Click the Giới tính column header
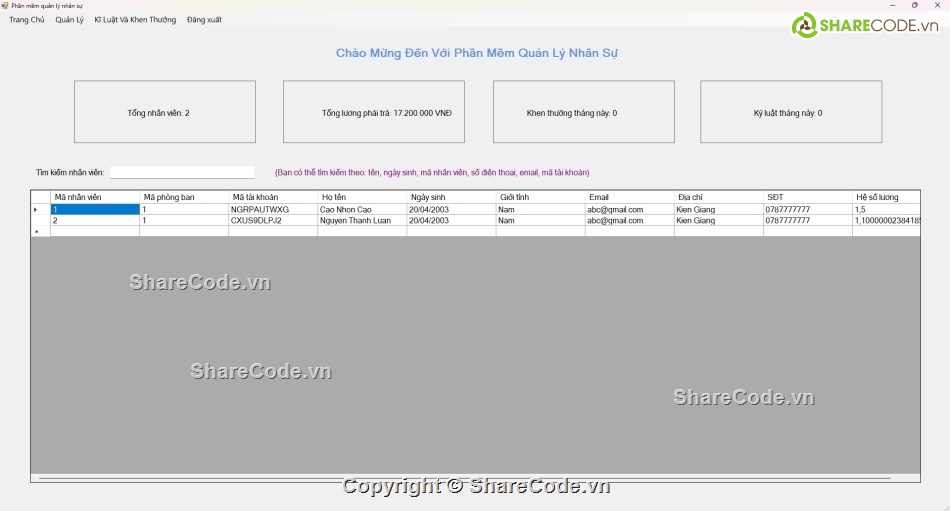 [x=540, y=197]
